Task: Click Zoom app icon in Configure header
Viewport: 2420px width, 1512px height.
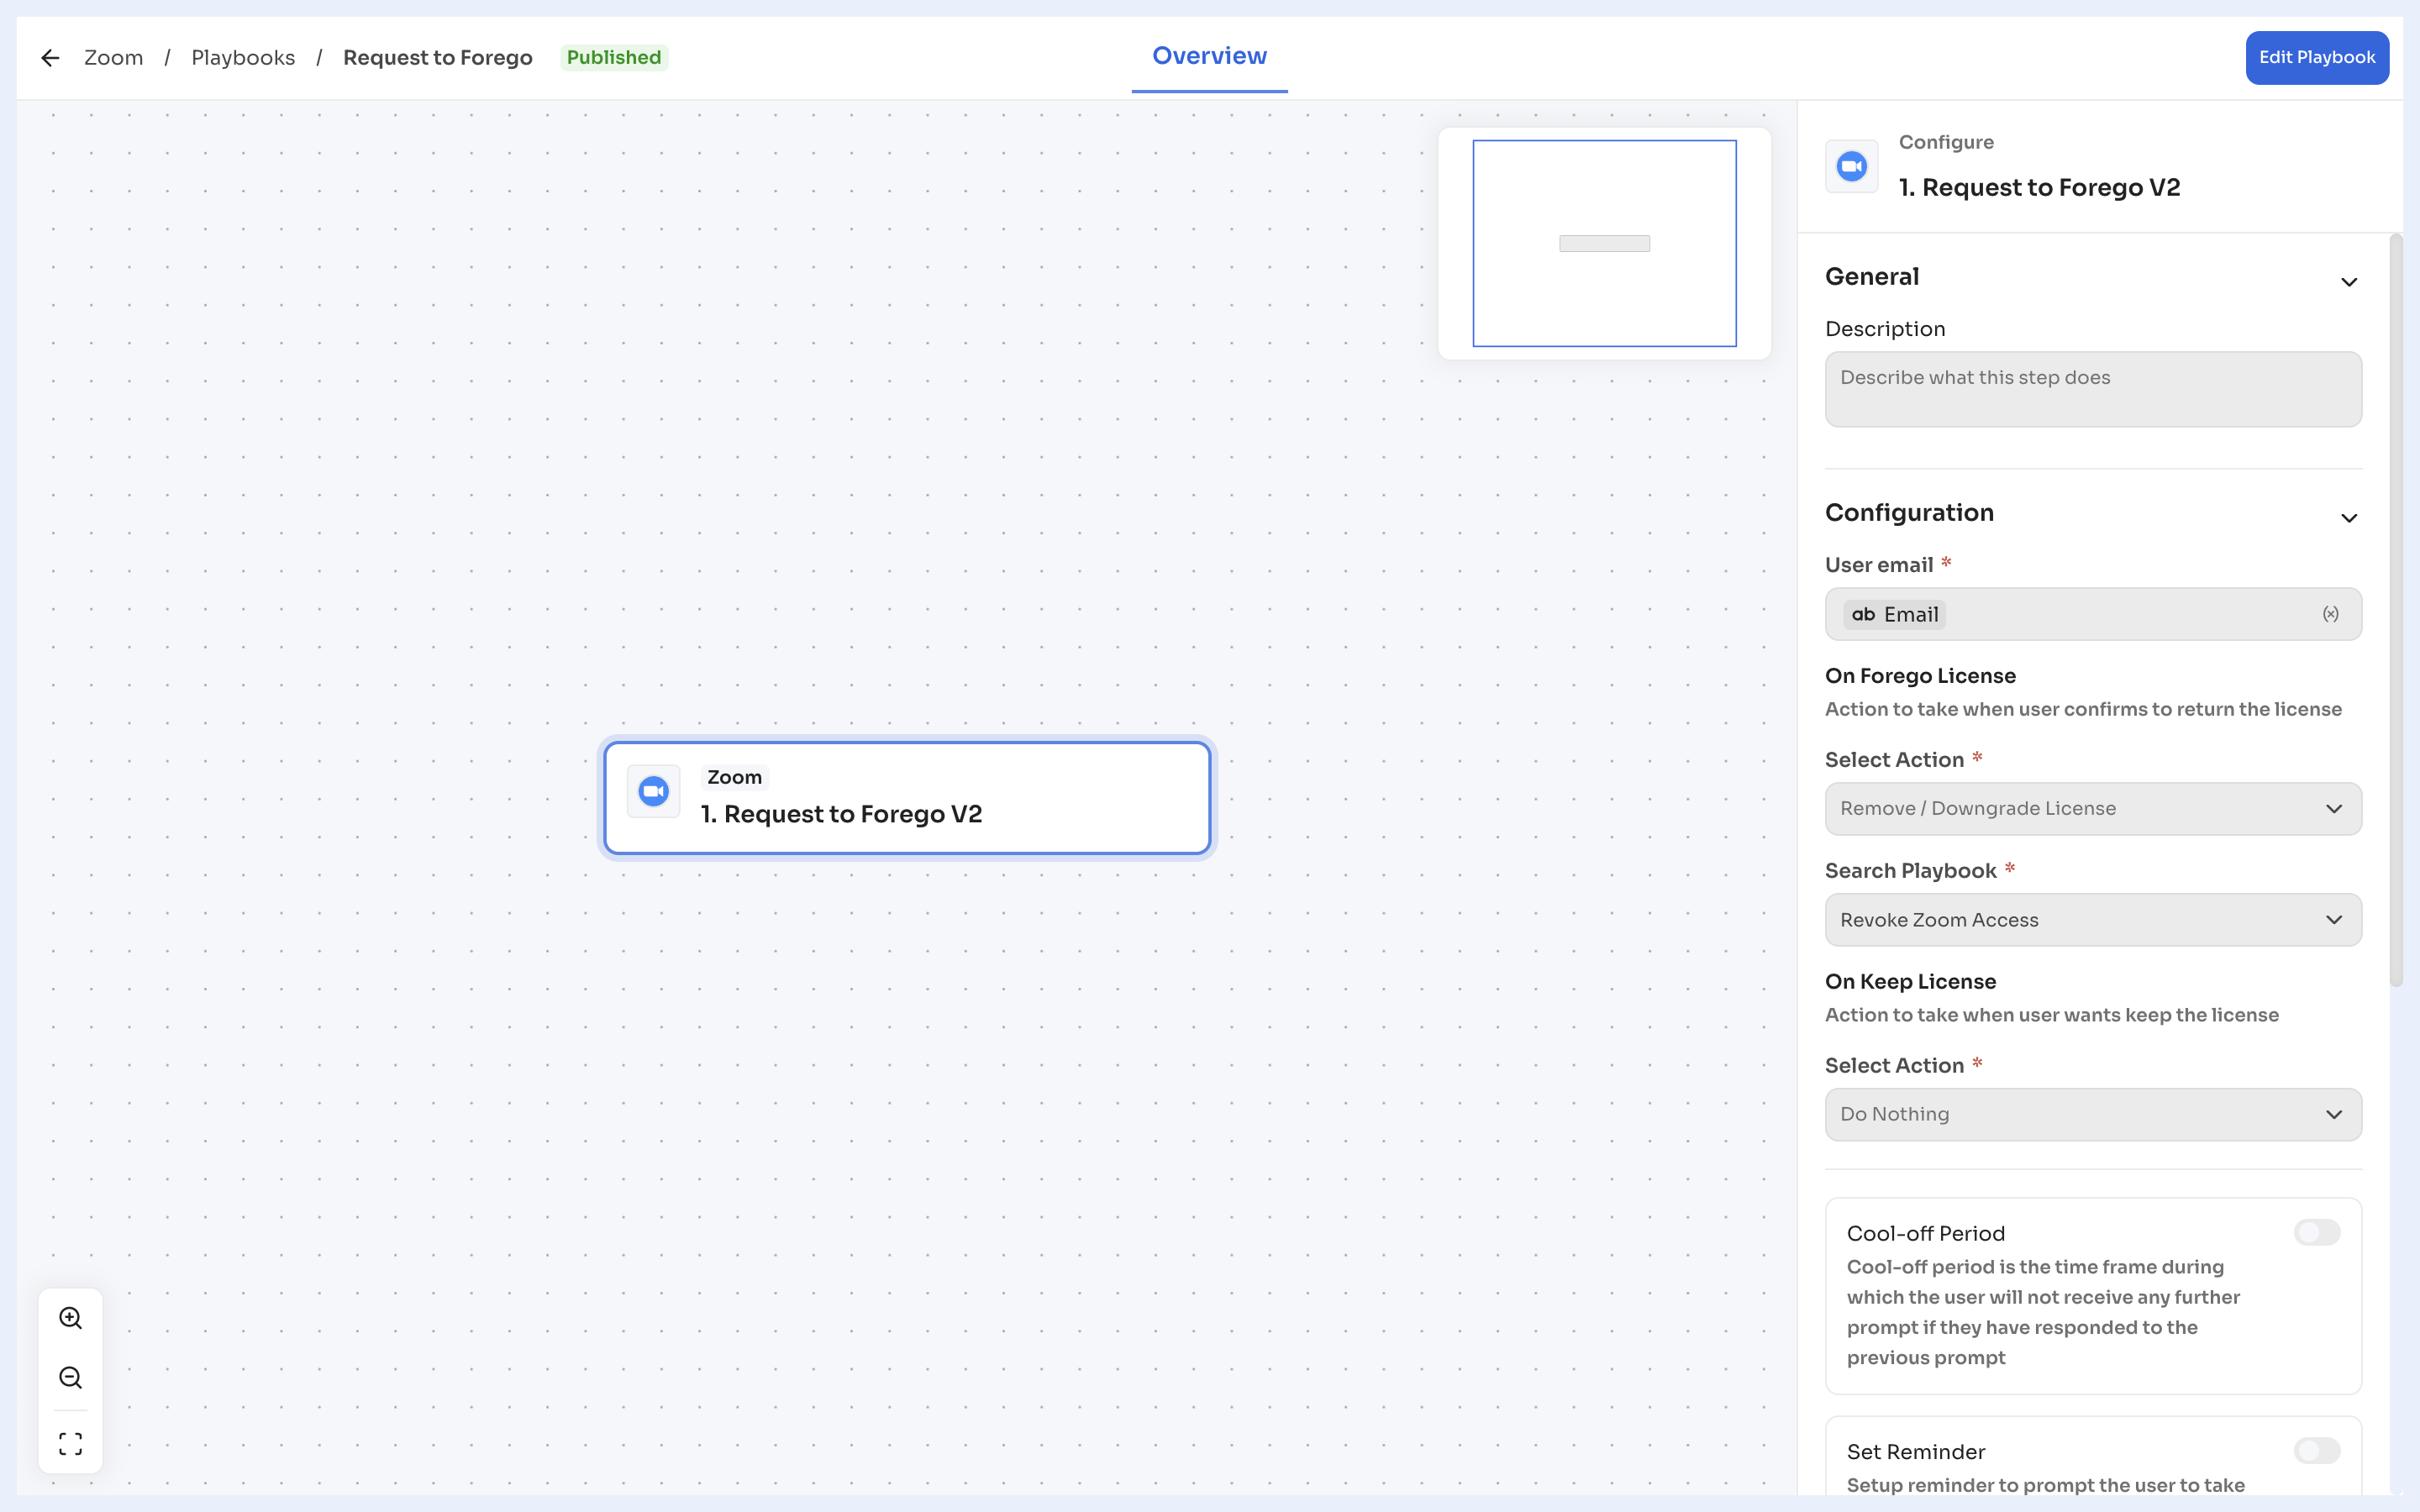Action: [1852, 166]
